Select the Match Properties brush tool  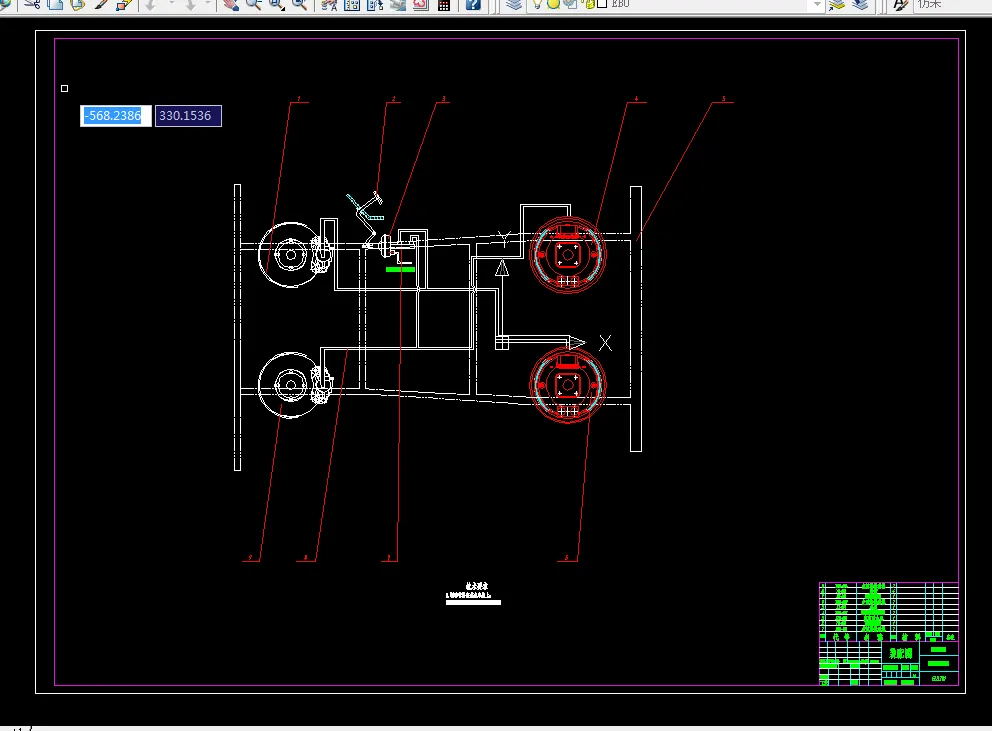tap(101, 4)
